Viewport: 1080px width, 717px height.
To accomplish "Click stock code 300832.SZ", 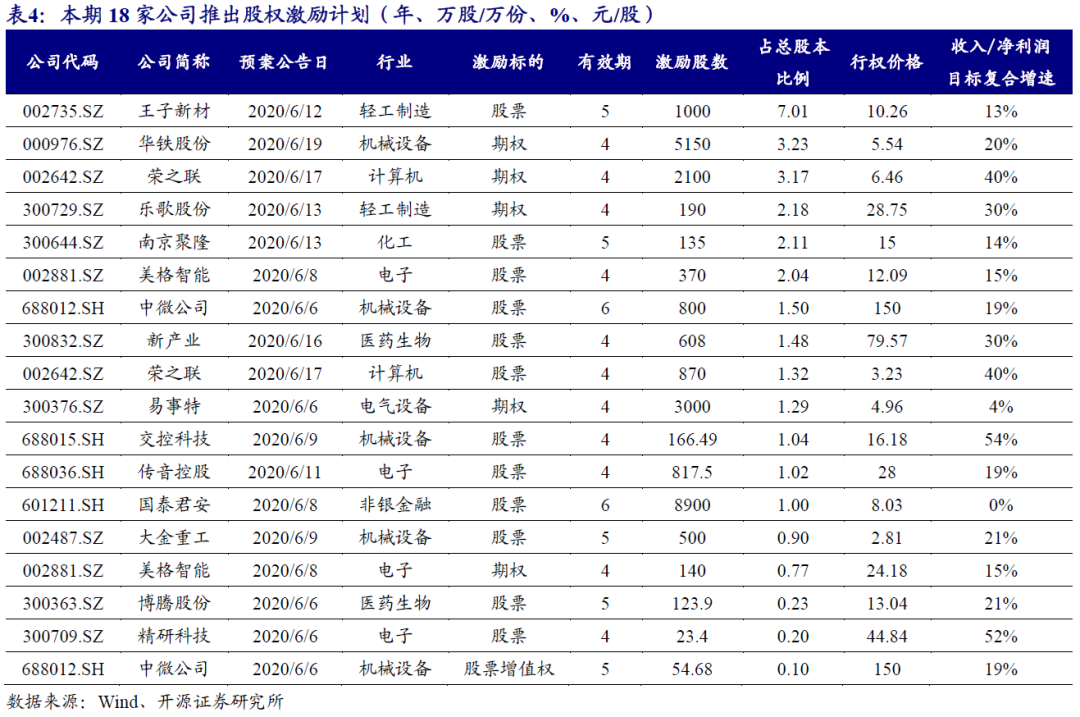I will (63, 341).
